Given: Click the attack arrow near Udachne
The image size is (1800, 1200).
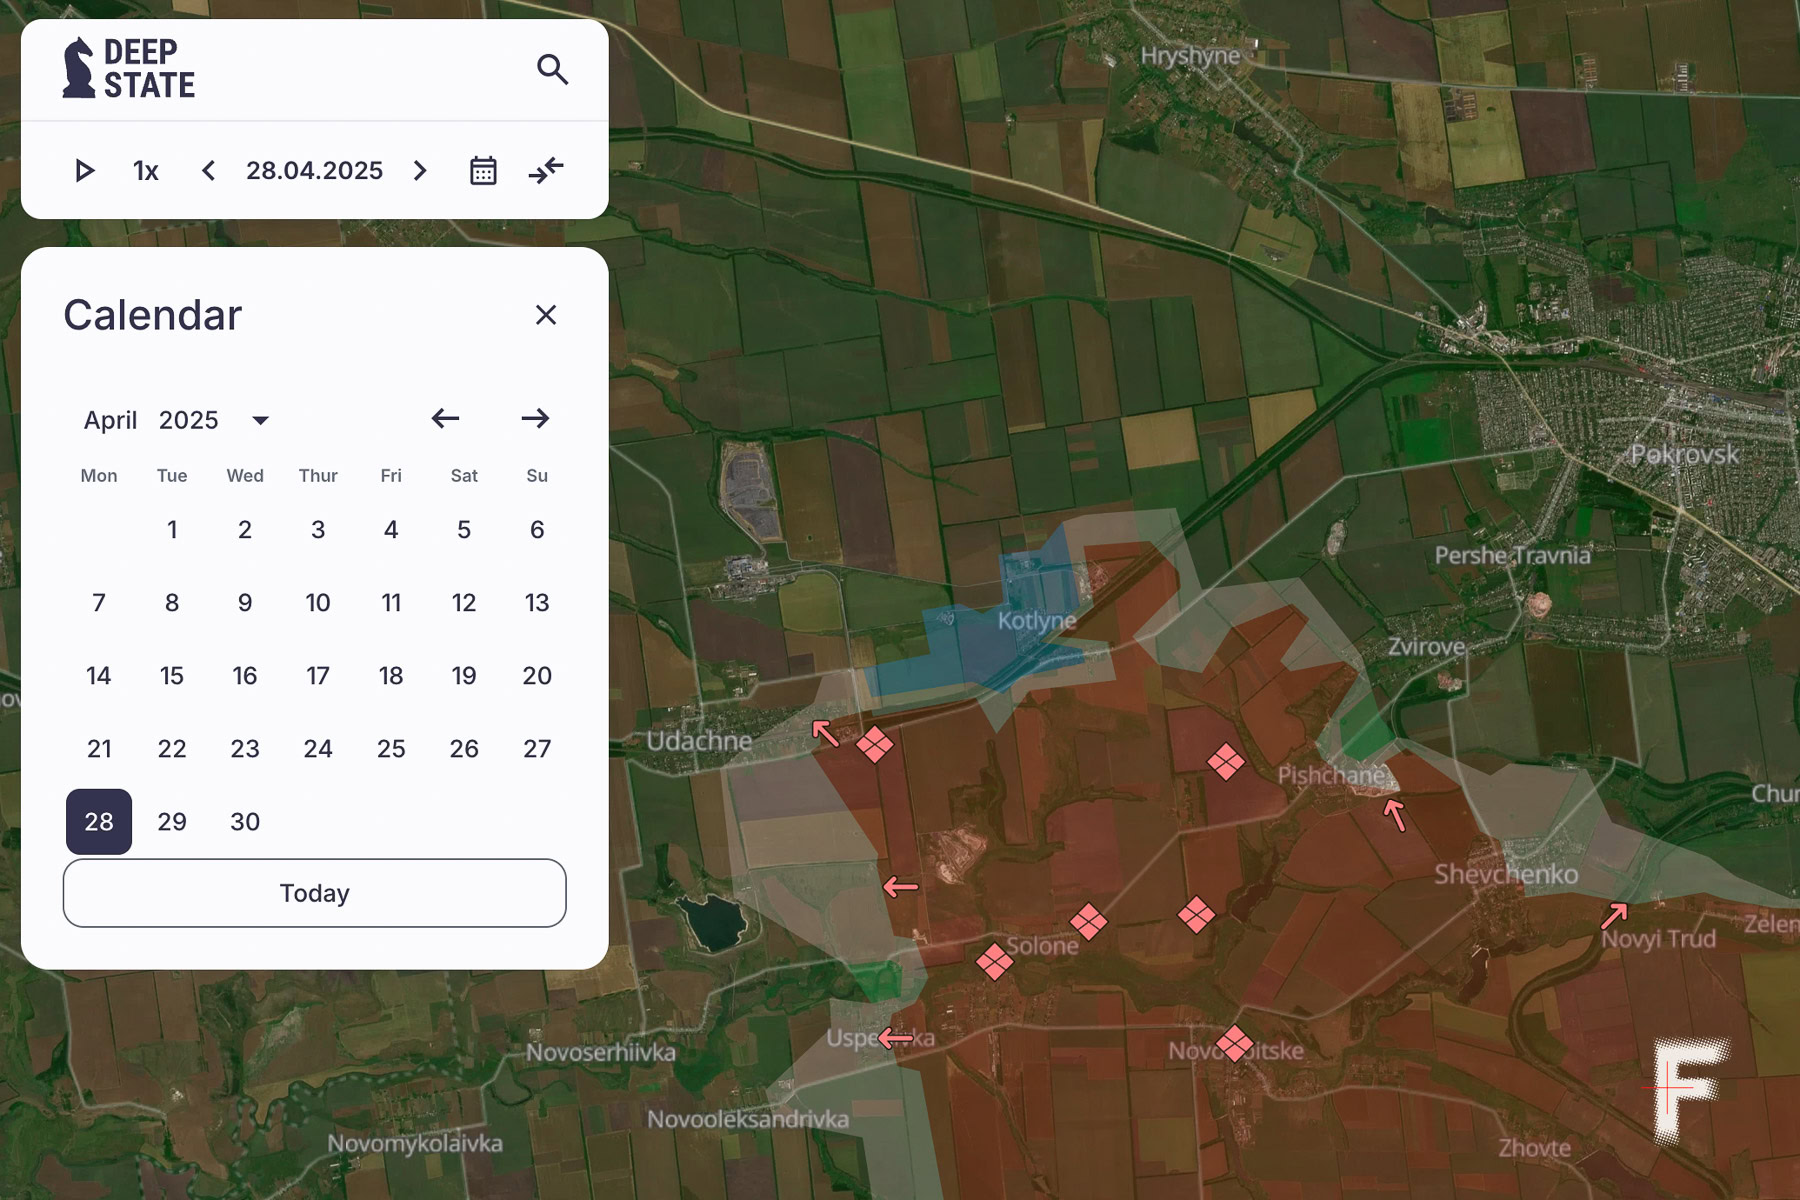Looking at the screenshot, I should pos(825,733).
